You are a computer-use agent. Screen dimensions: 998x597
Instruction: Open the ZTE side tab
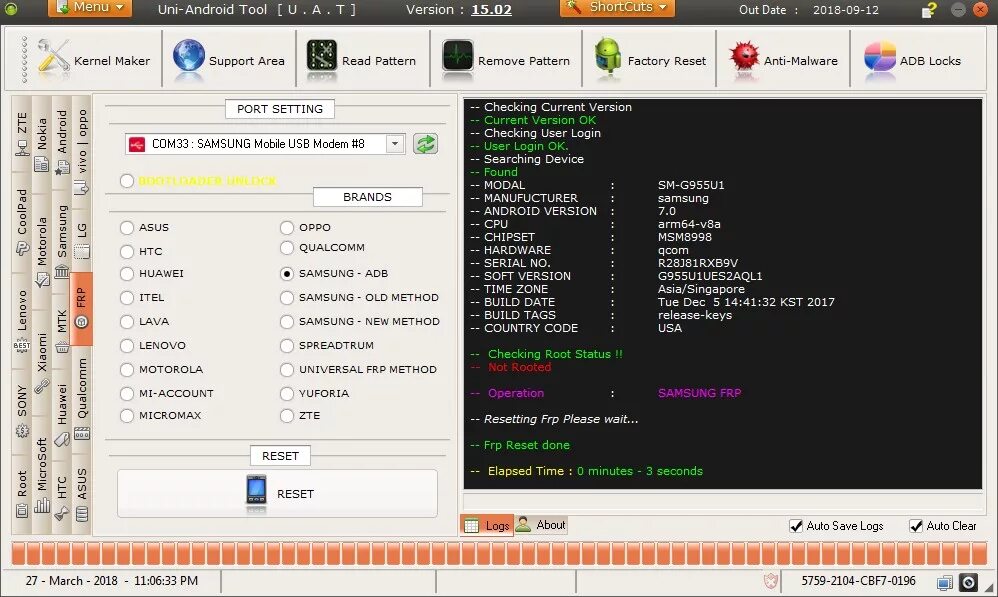22,134
